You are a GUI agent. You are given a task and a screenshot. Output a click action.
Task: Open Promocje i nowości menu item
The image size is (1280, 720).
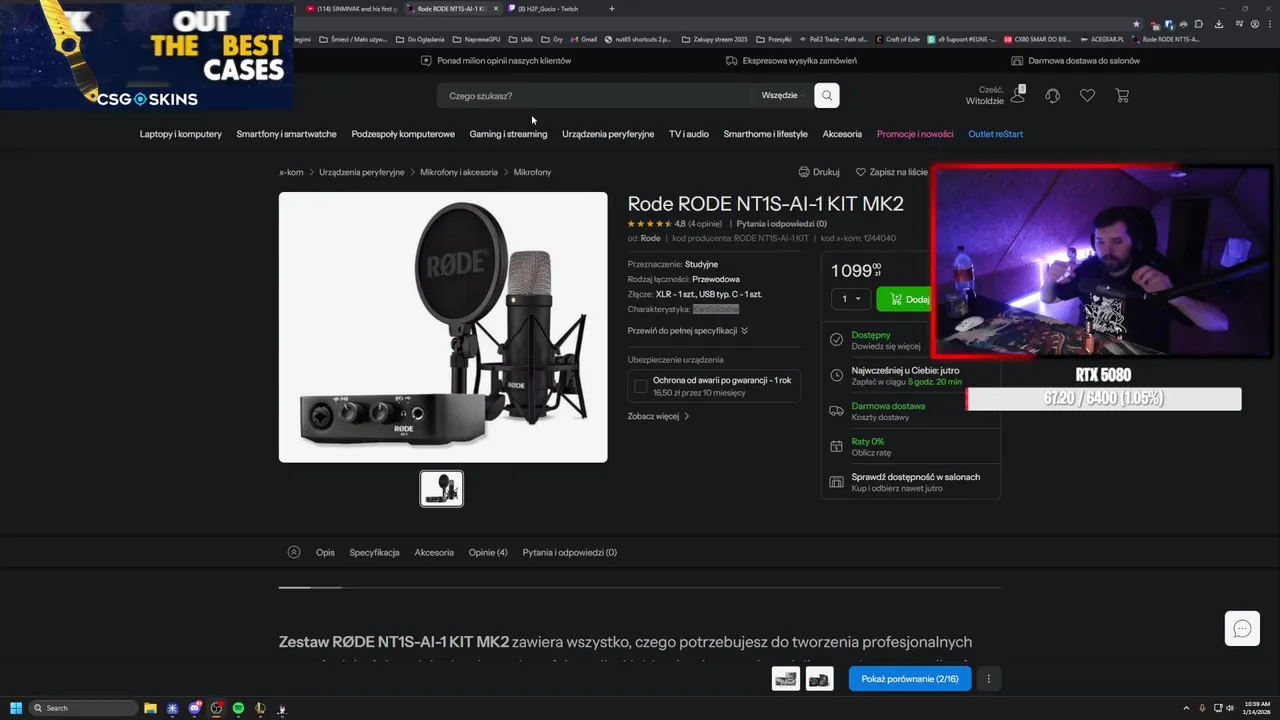point(915,134)
